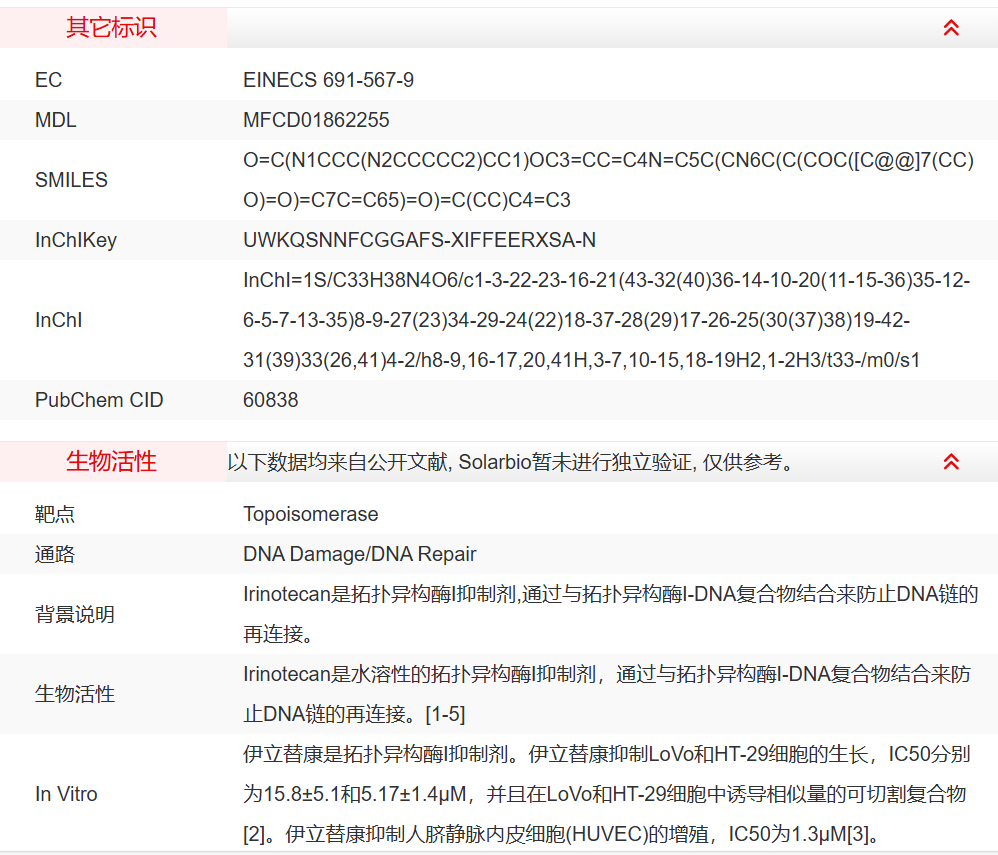Click the 通路 row label
The width and height of the screenshot is (998, 855).
click(x=55, y=554)
